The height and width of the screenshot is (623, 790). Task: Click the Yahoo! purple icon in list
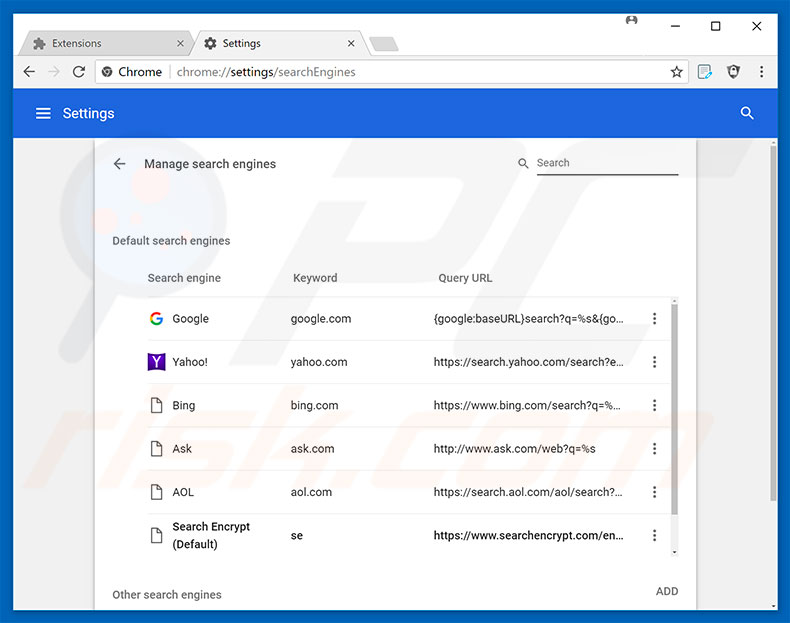pos(156,362)
